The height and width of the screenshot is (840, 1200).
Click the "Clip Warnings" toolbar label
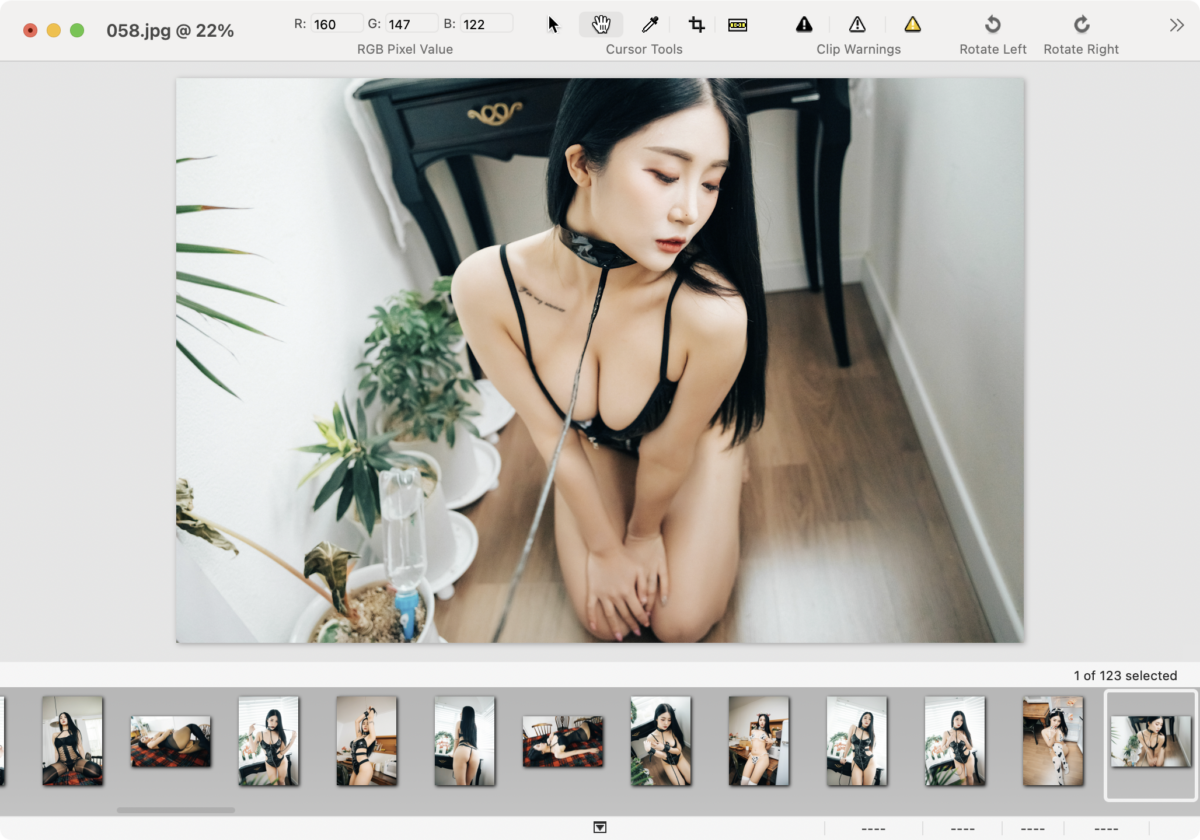tap(858, 49)
